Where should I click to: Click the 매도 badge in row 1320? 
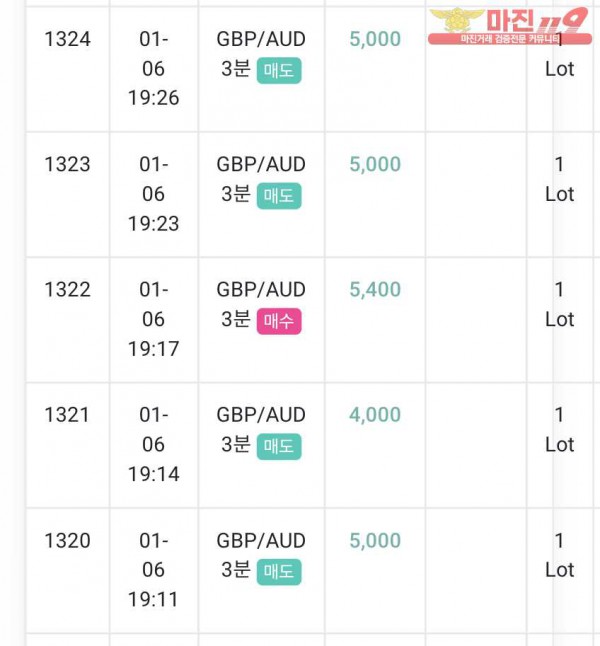pyautogui.click(x=279, y=571)
